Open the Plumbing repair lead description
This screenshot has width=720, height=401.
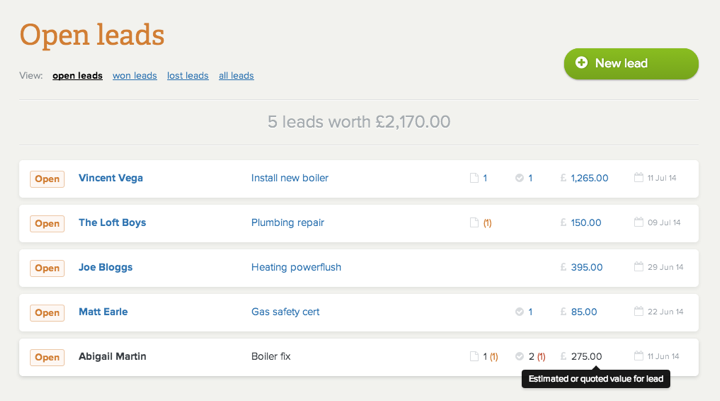click(x=287, y=222)
